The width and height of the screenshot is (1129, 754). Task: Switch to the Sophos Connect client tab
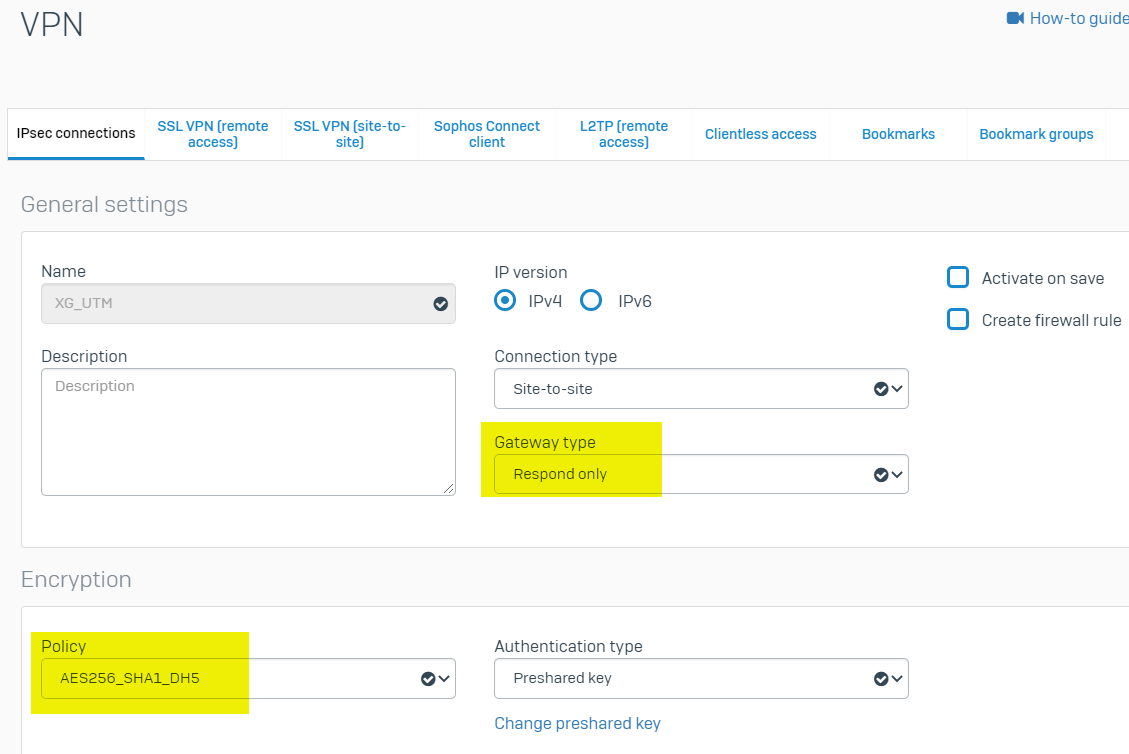[487, 134]
